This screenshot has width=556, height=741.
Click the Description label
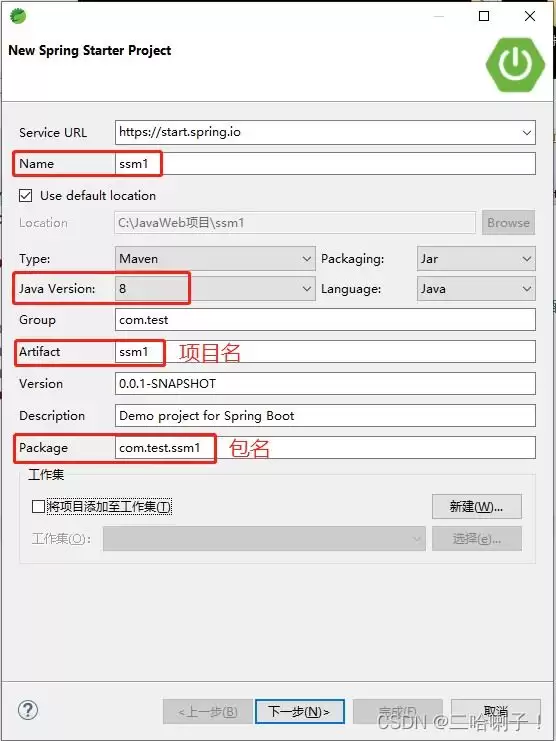(52, 416)
